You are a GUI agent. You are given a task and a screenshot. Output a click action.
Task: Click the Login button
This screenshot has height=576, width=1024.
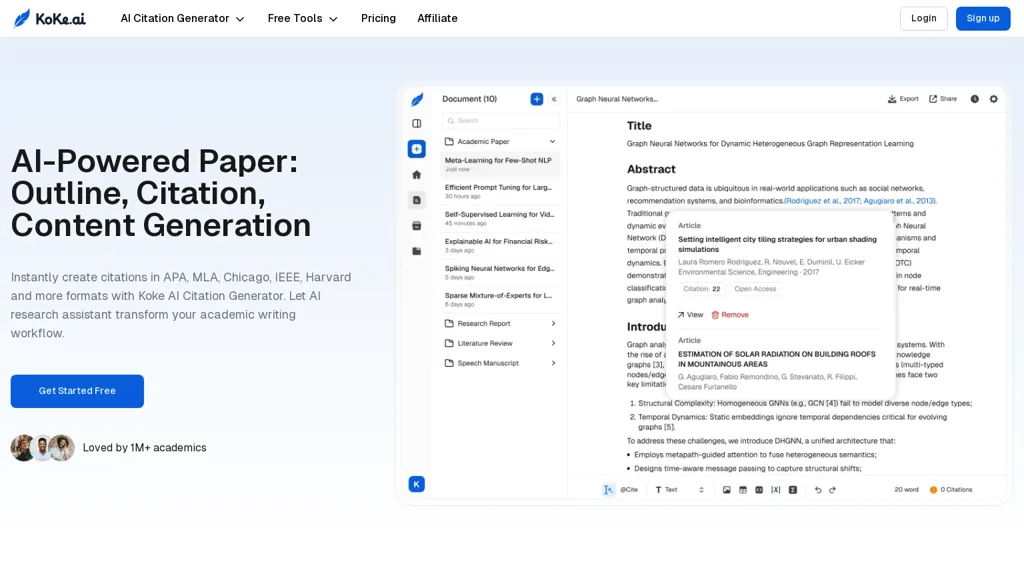click(923, 18)
